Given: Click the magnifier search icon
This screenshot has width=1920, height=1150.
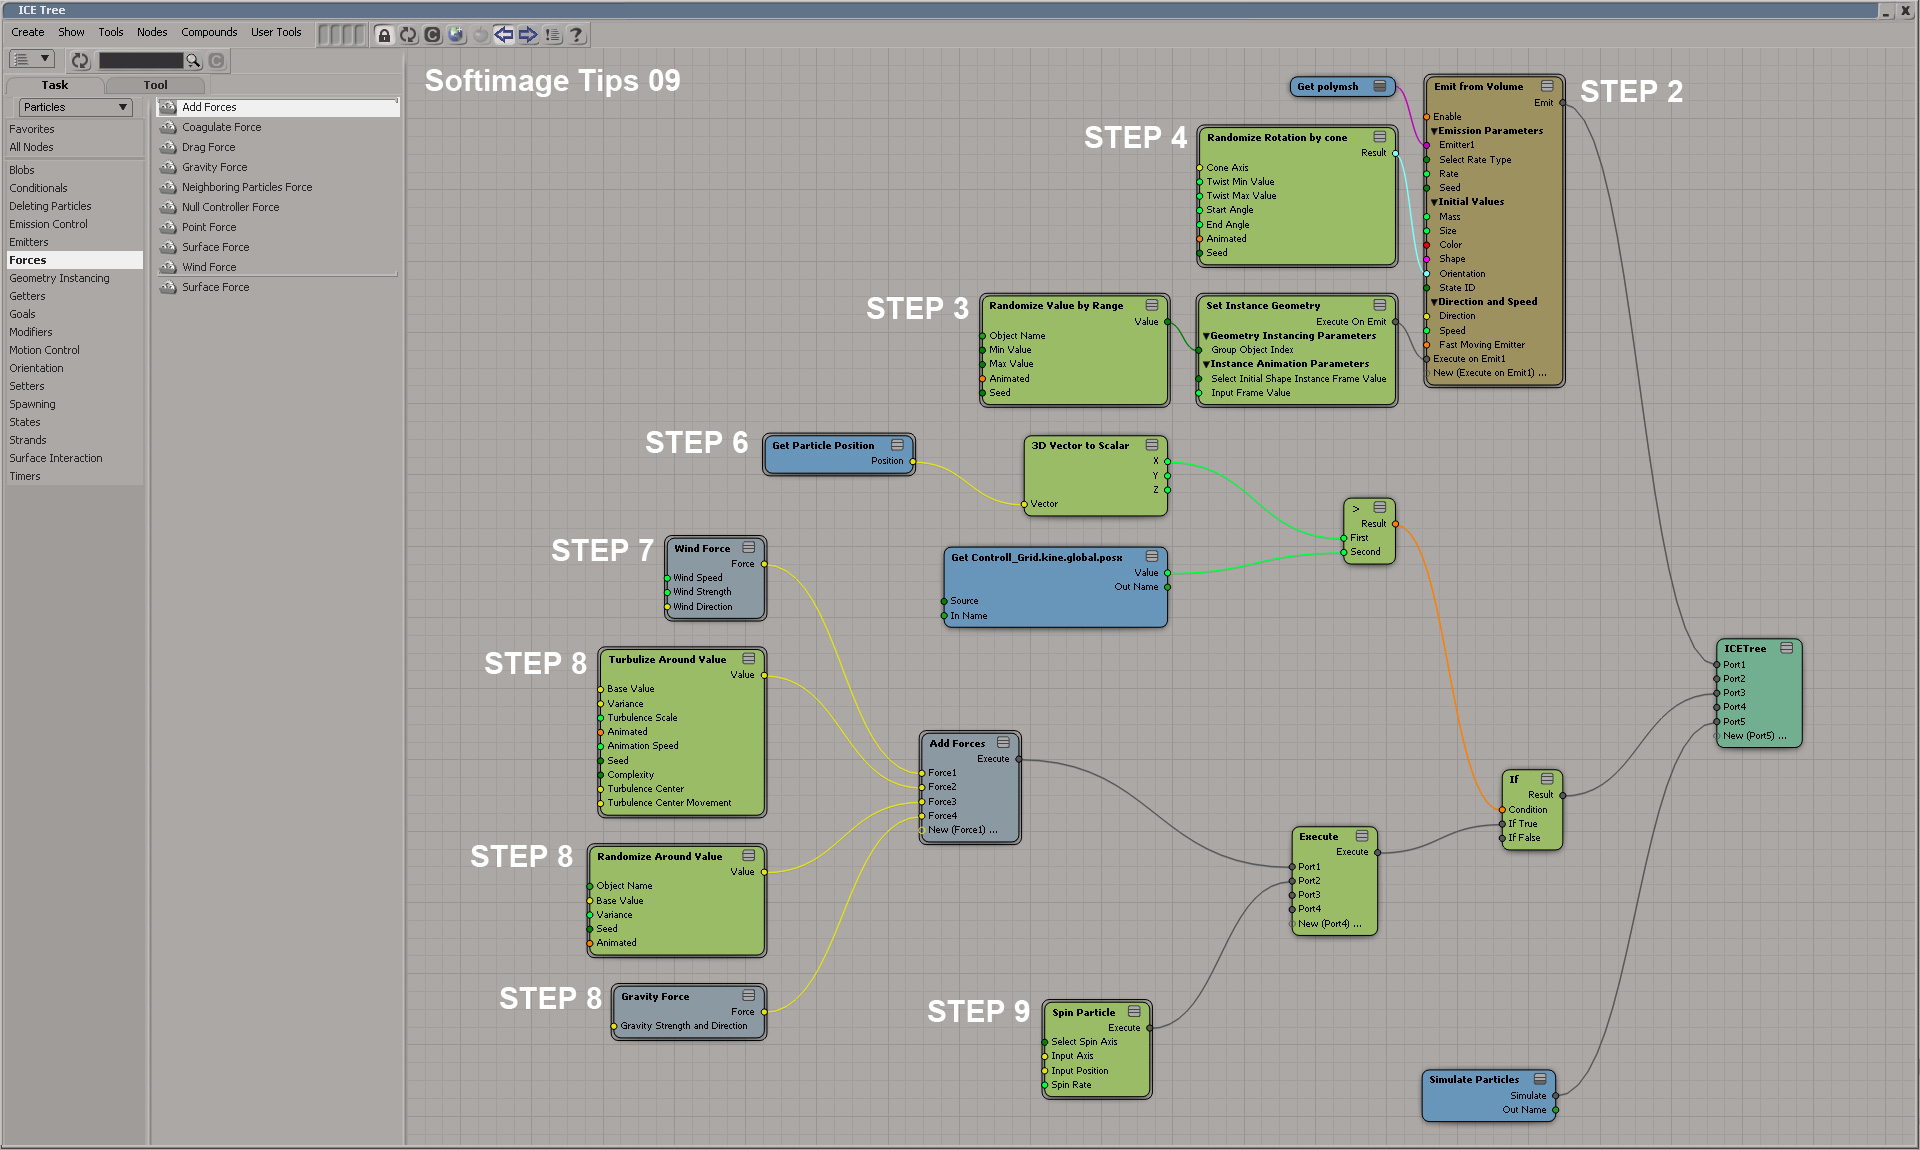Looking at the screenshot, I should point(193,61).
